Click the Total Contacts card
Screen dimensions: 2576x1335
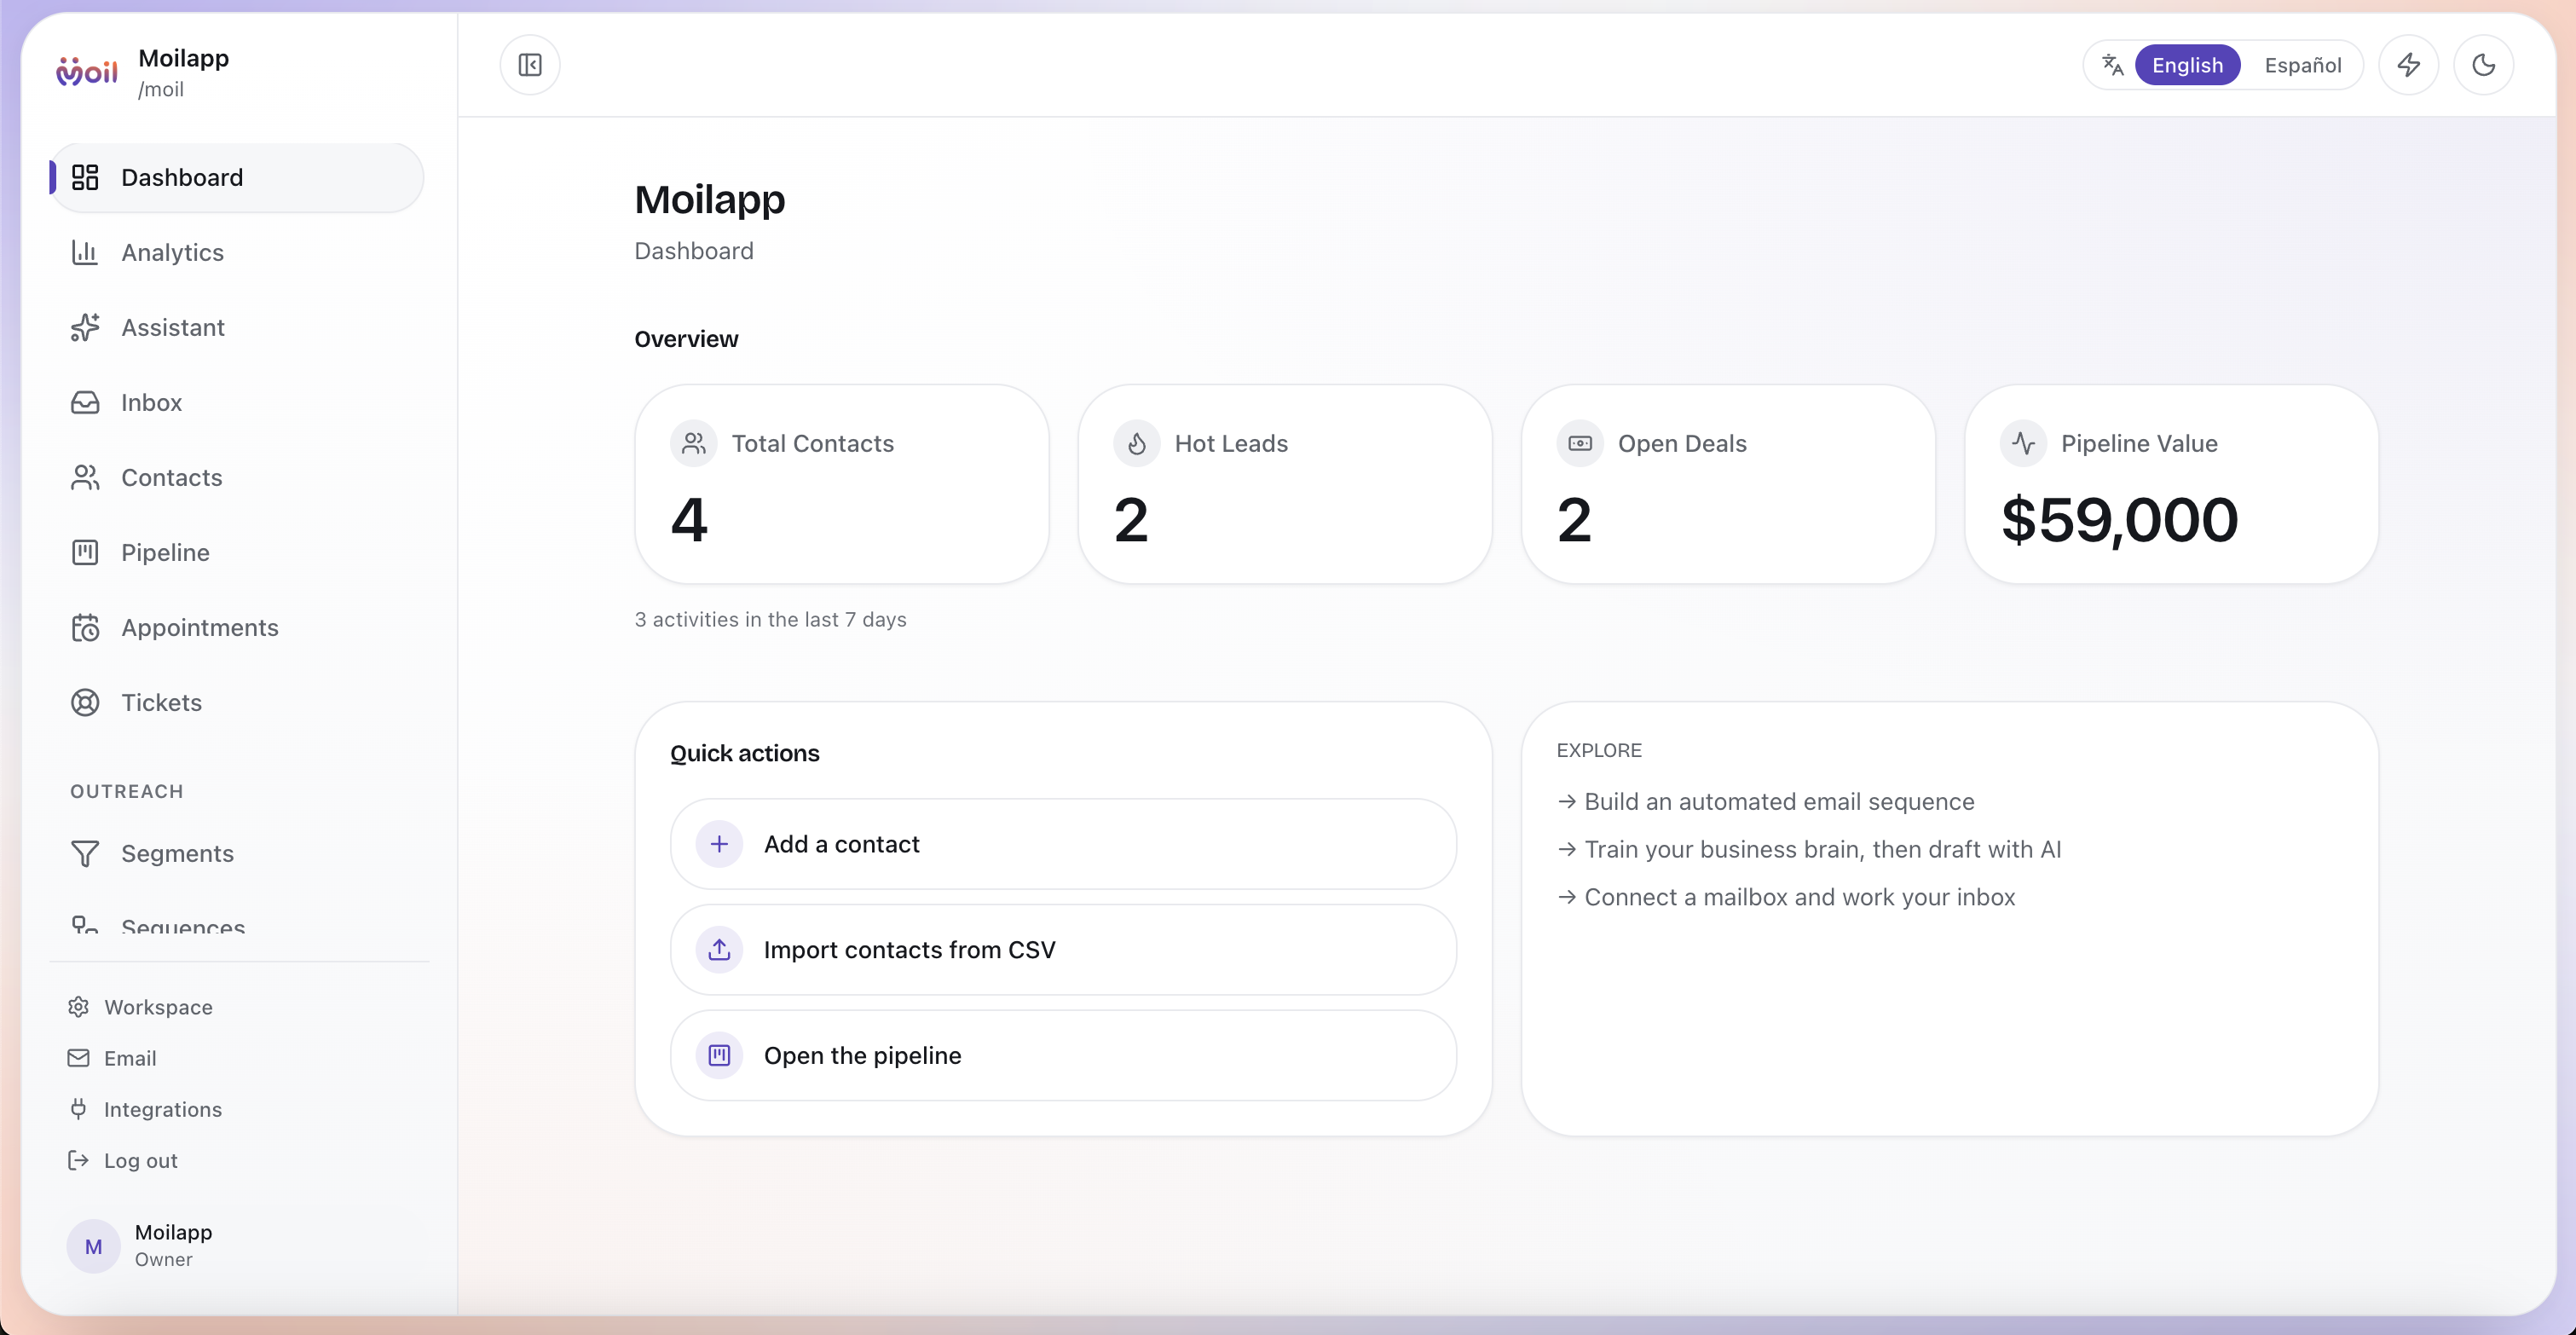coord(841,484)
